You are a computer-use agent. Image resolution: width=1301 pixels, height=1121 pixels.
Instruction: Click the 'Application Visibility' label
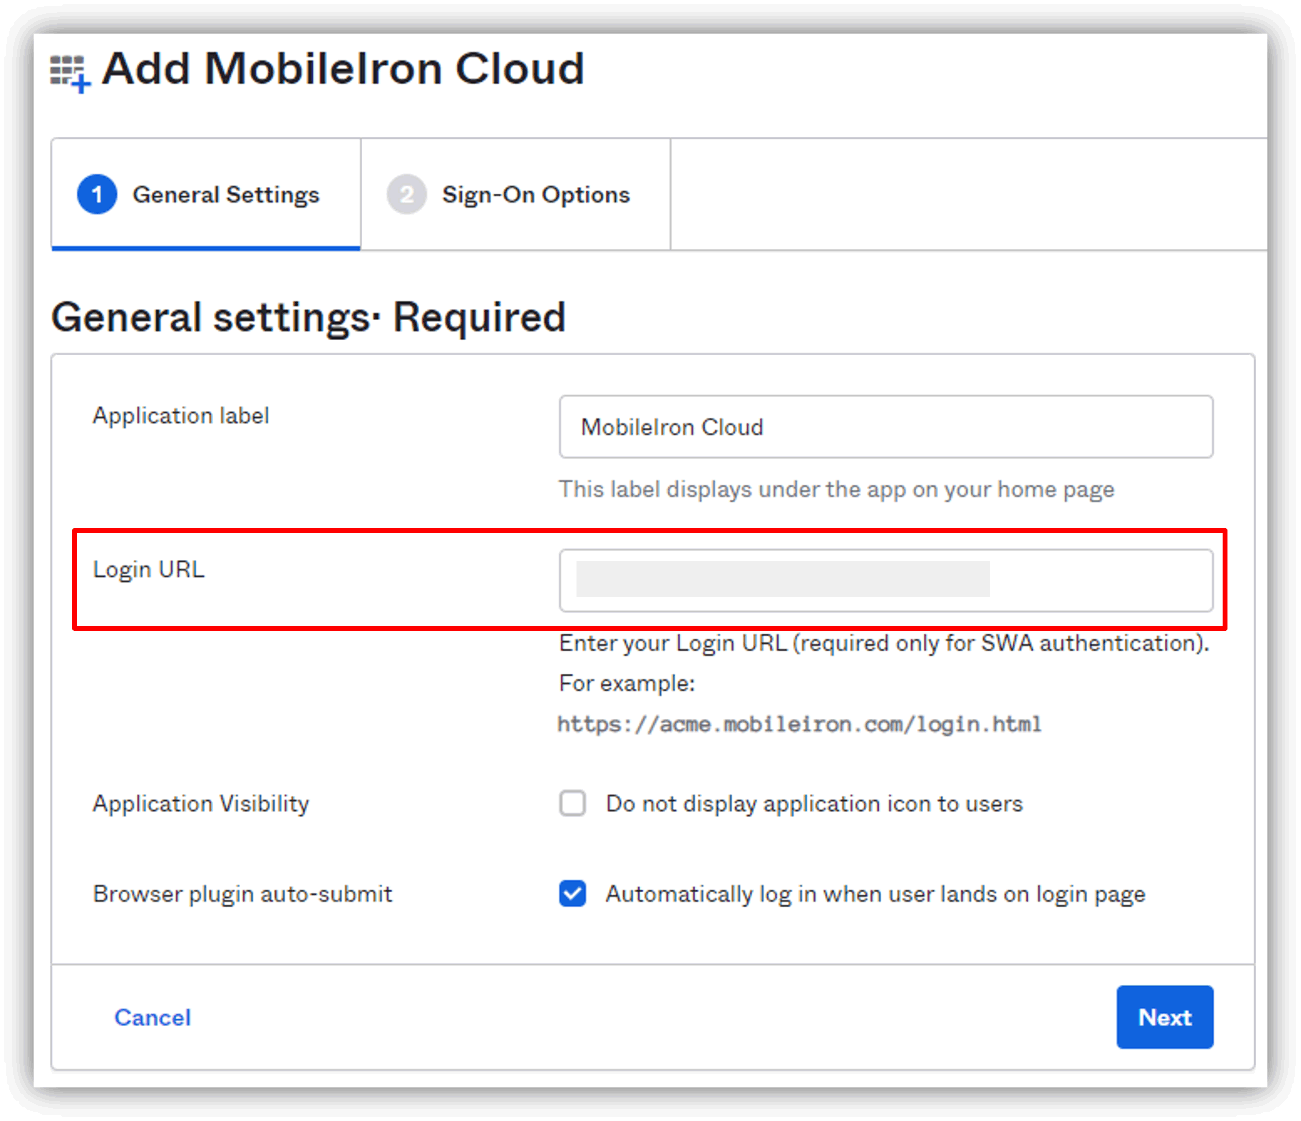tap(201, 803)
